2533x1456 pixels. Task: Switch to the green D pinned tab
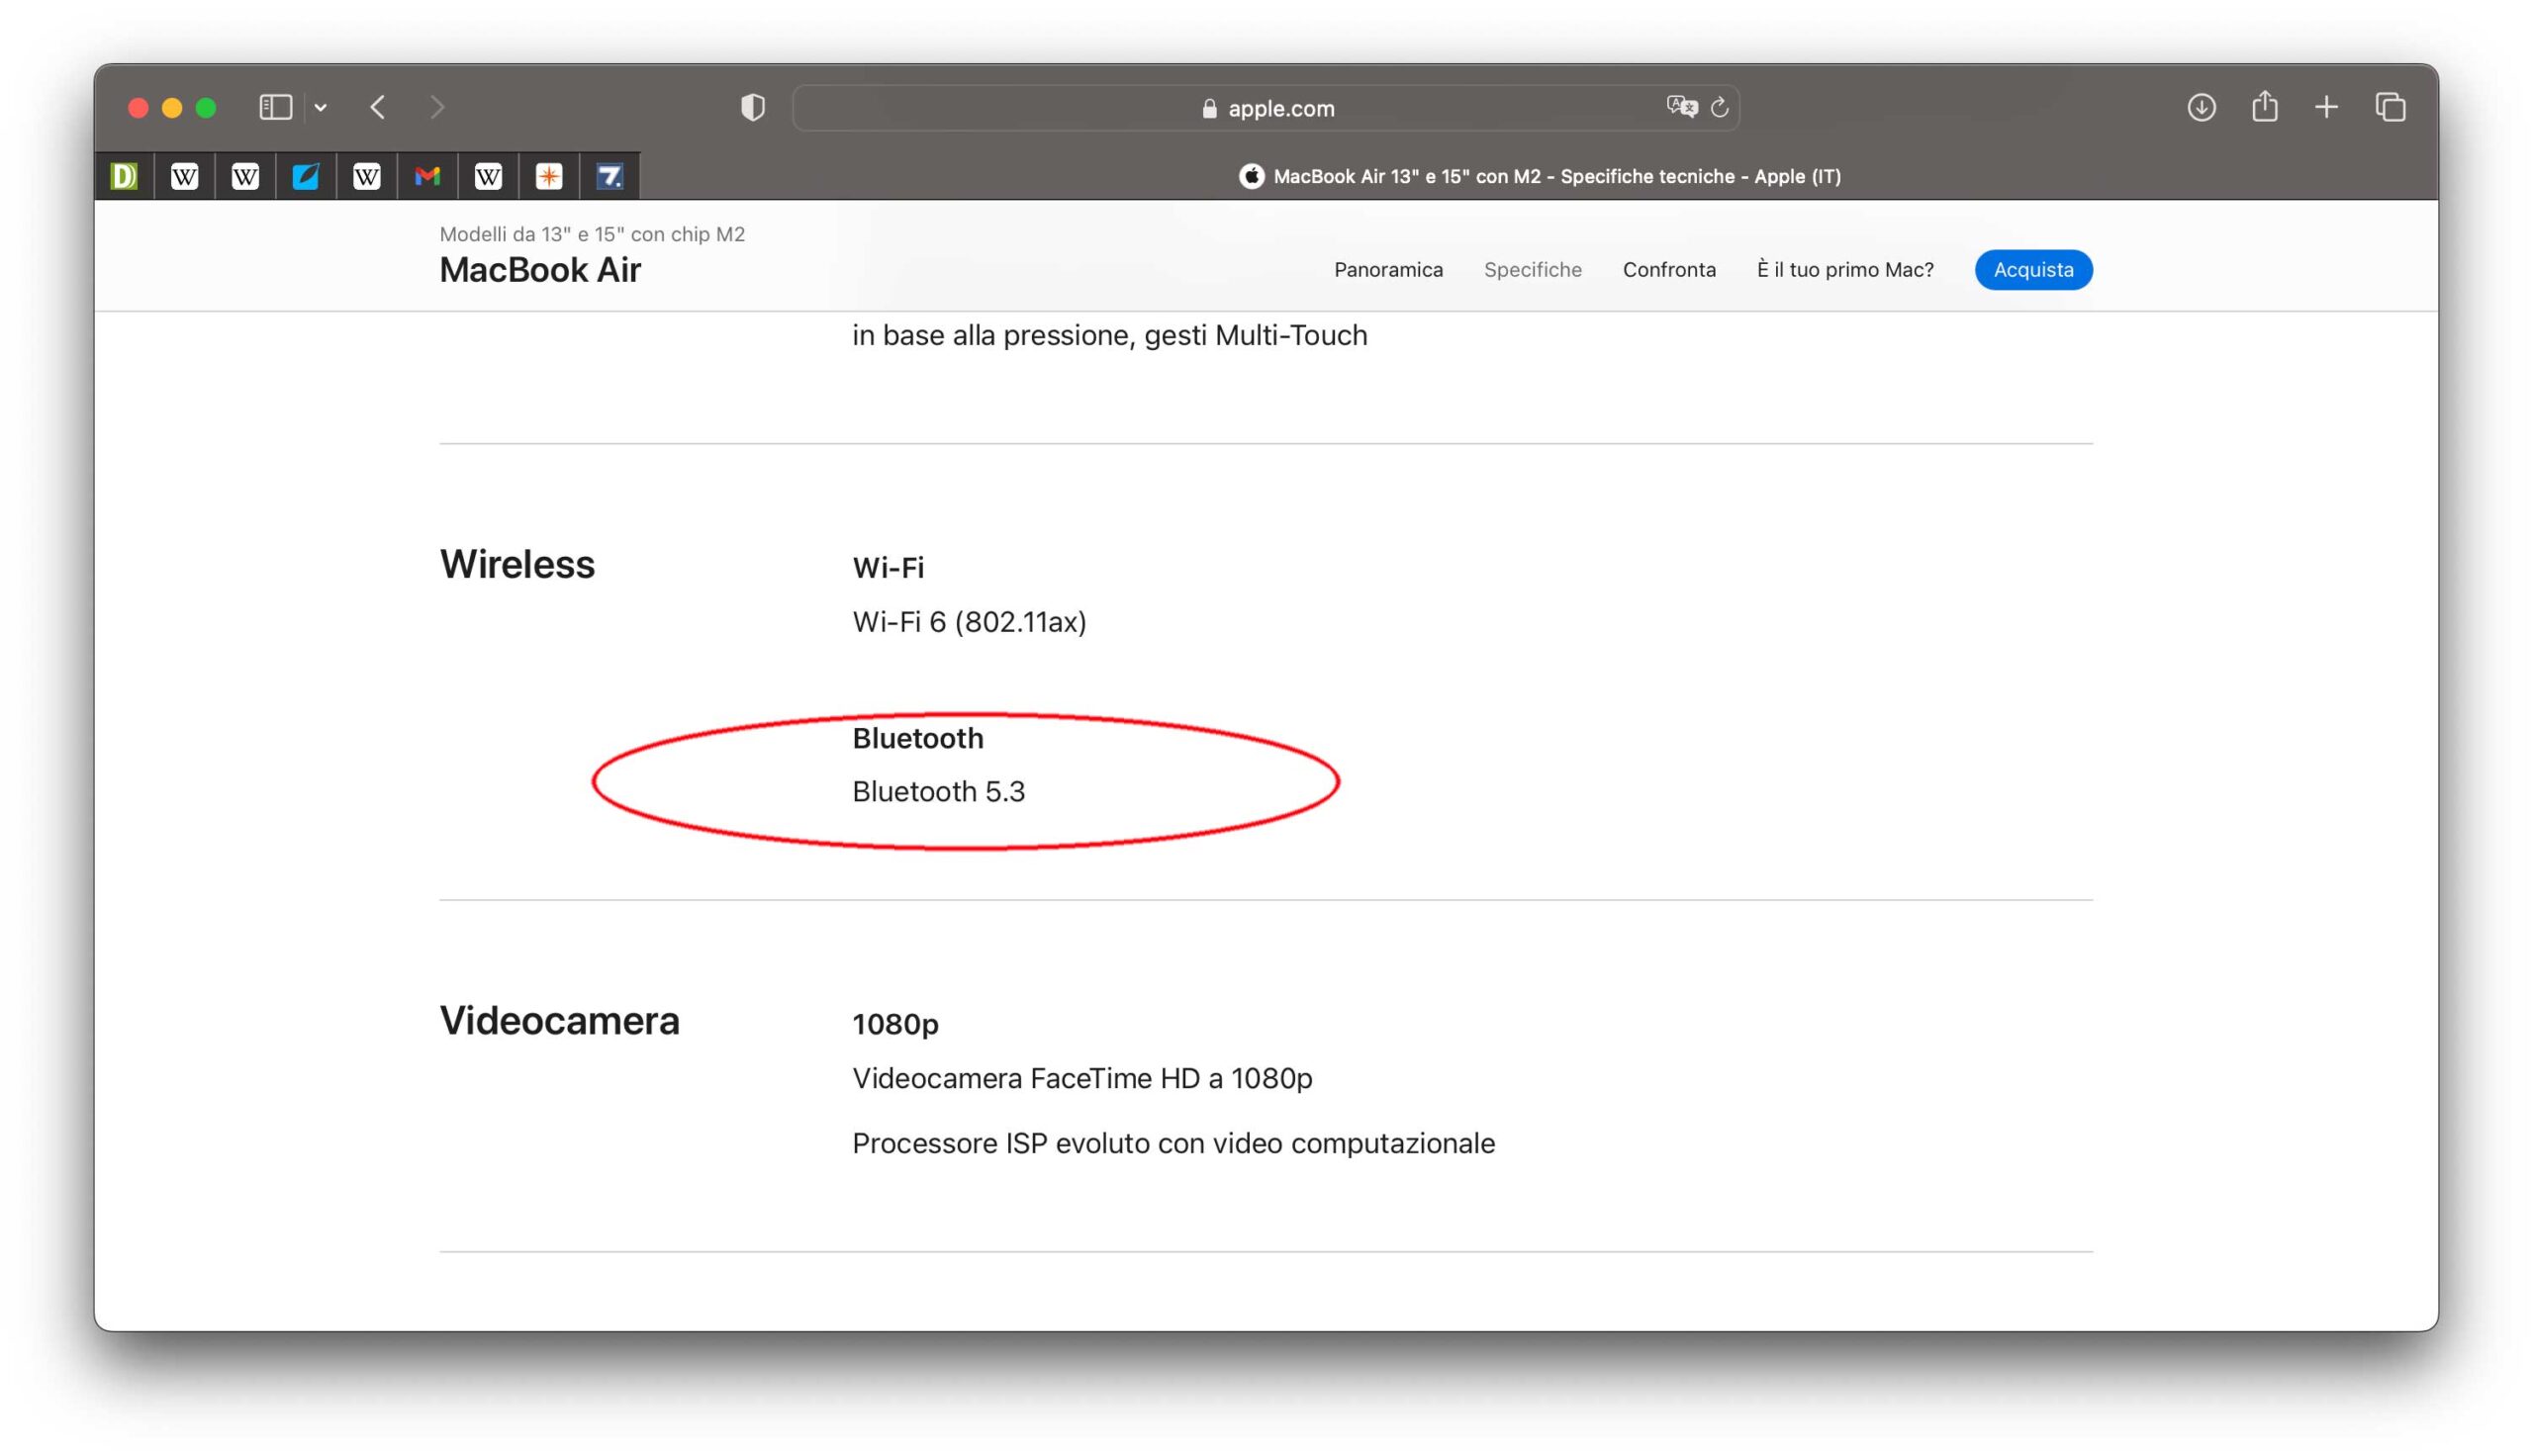click(124, 177)
